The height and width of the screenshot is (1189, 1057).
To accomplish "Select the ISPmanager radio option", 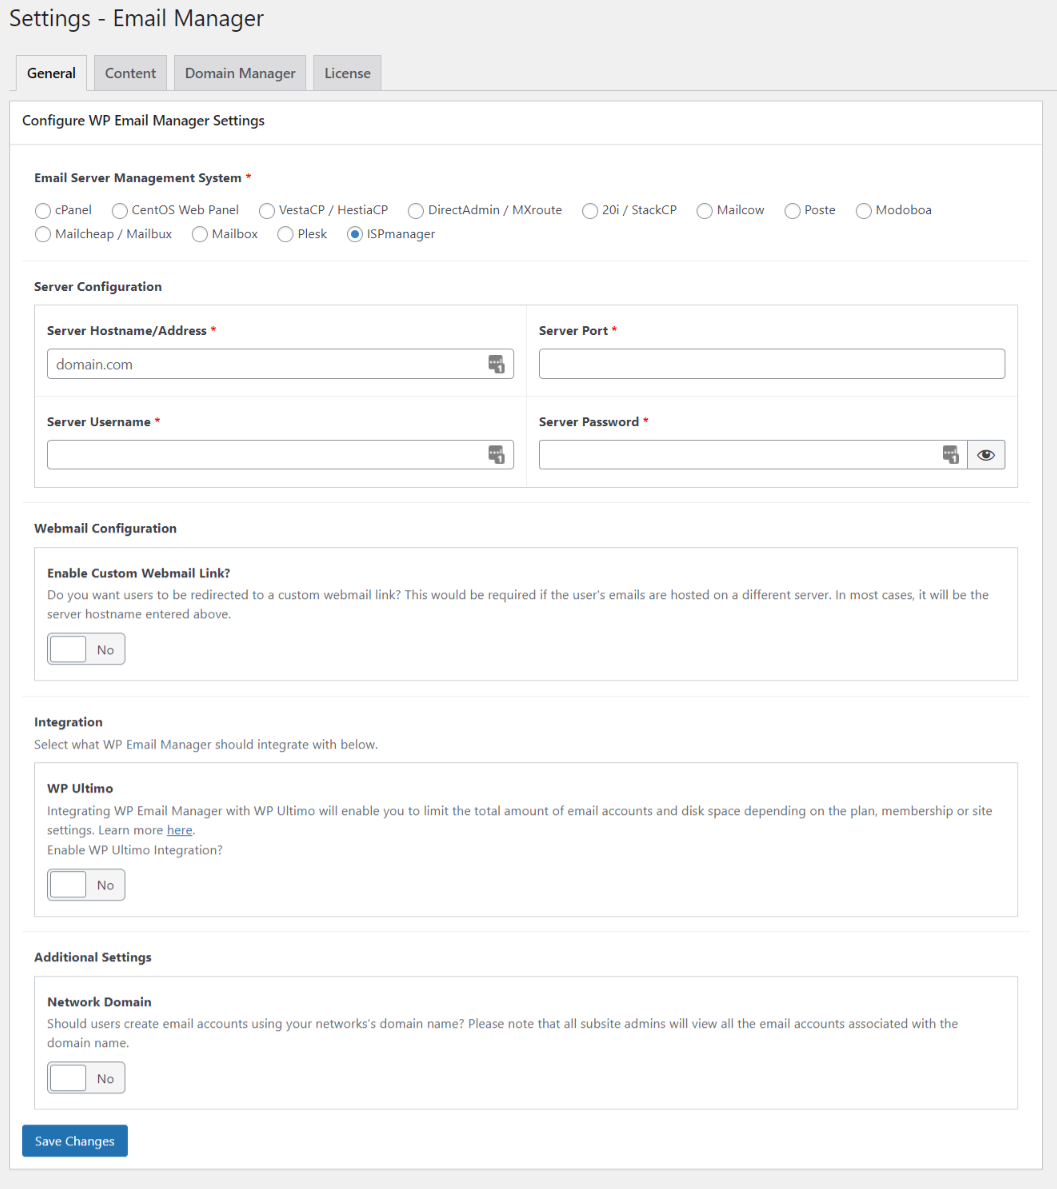I will coord(355,235).
